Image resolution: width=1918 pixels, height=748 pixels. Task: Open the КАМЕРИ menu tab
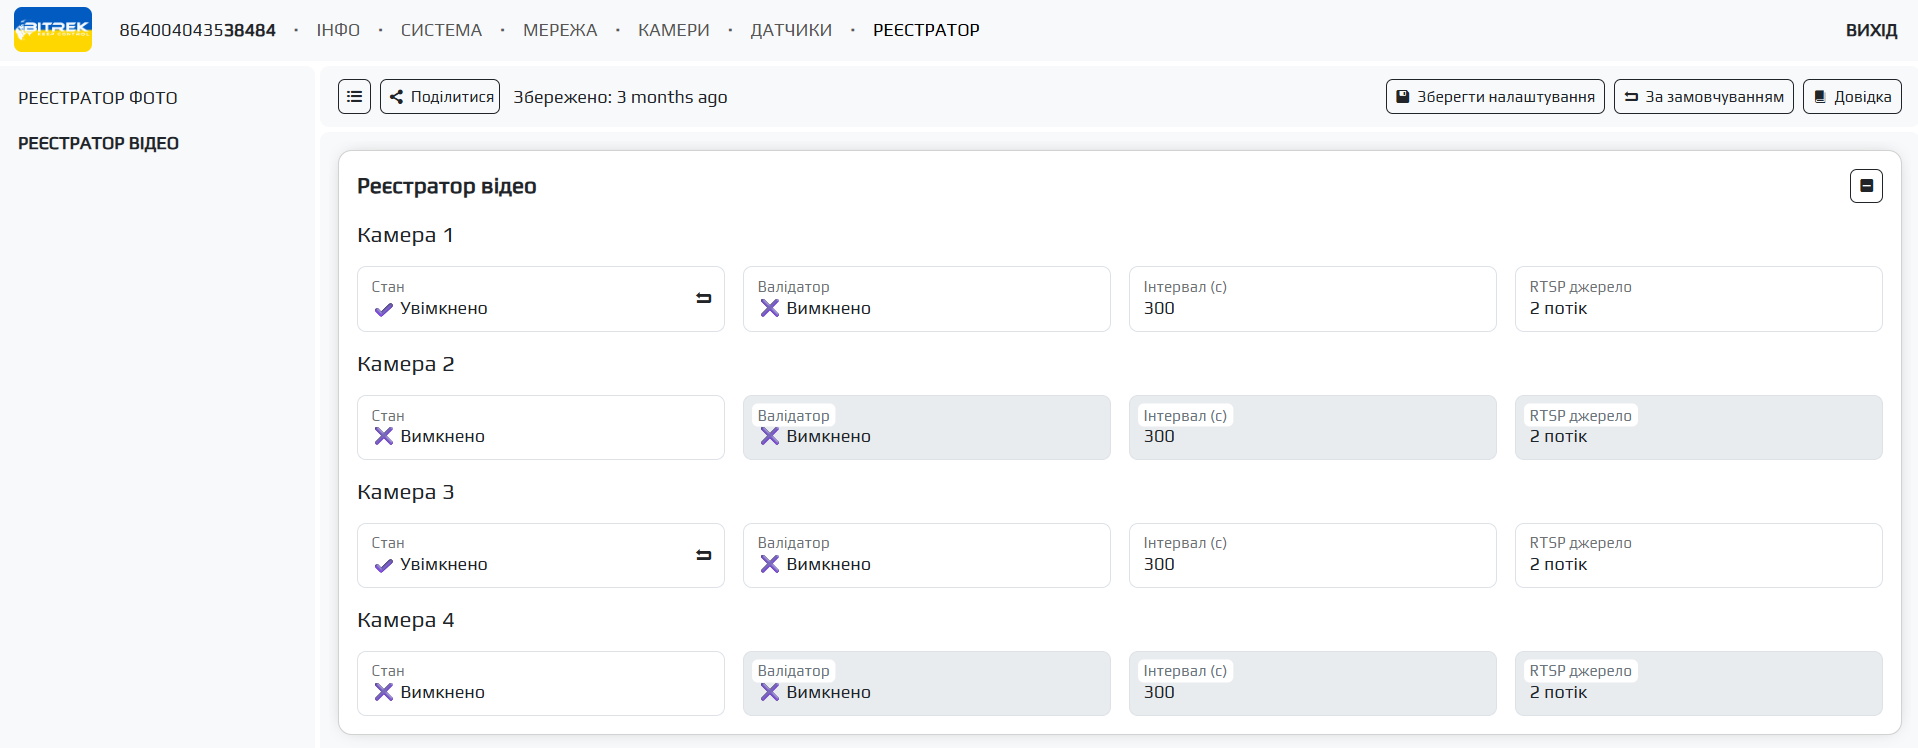coord(673,30)
